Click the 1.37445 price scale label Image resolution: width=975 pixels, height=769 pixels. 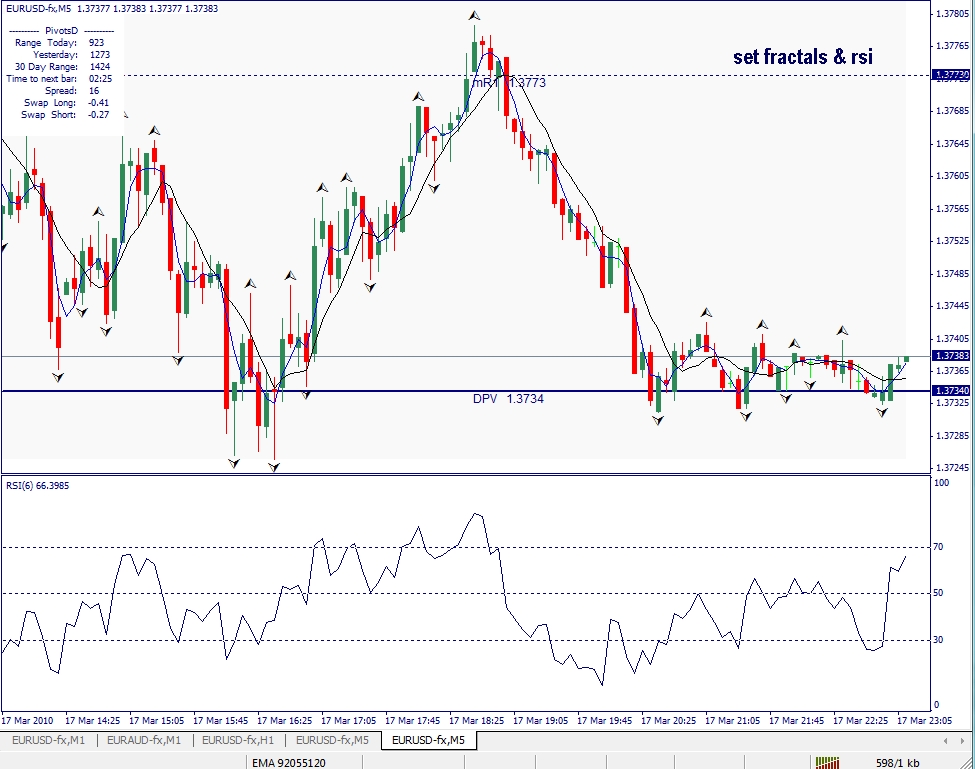pos(952,306)
